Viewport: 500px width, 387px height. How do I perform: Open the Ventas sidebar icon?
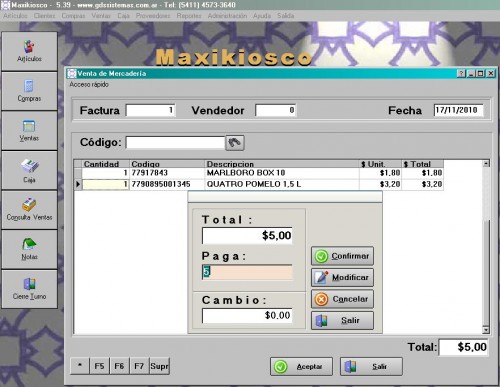point(29,131)
